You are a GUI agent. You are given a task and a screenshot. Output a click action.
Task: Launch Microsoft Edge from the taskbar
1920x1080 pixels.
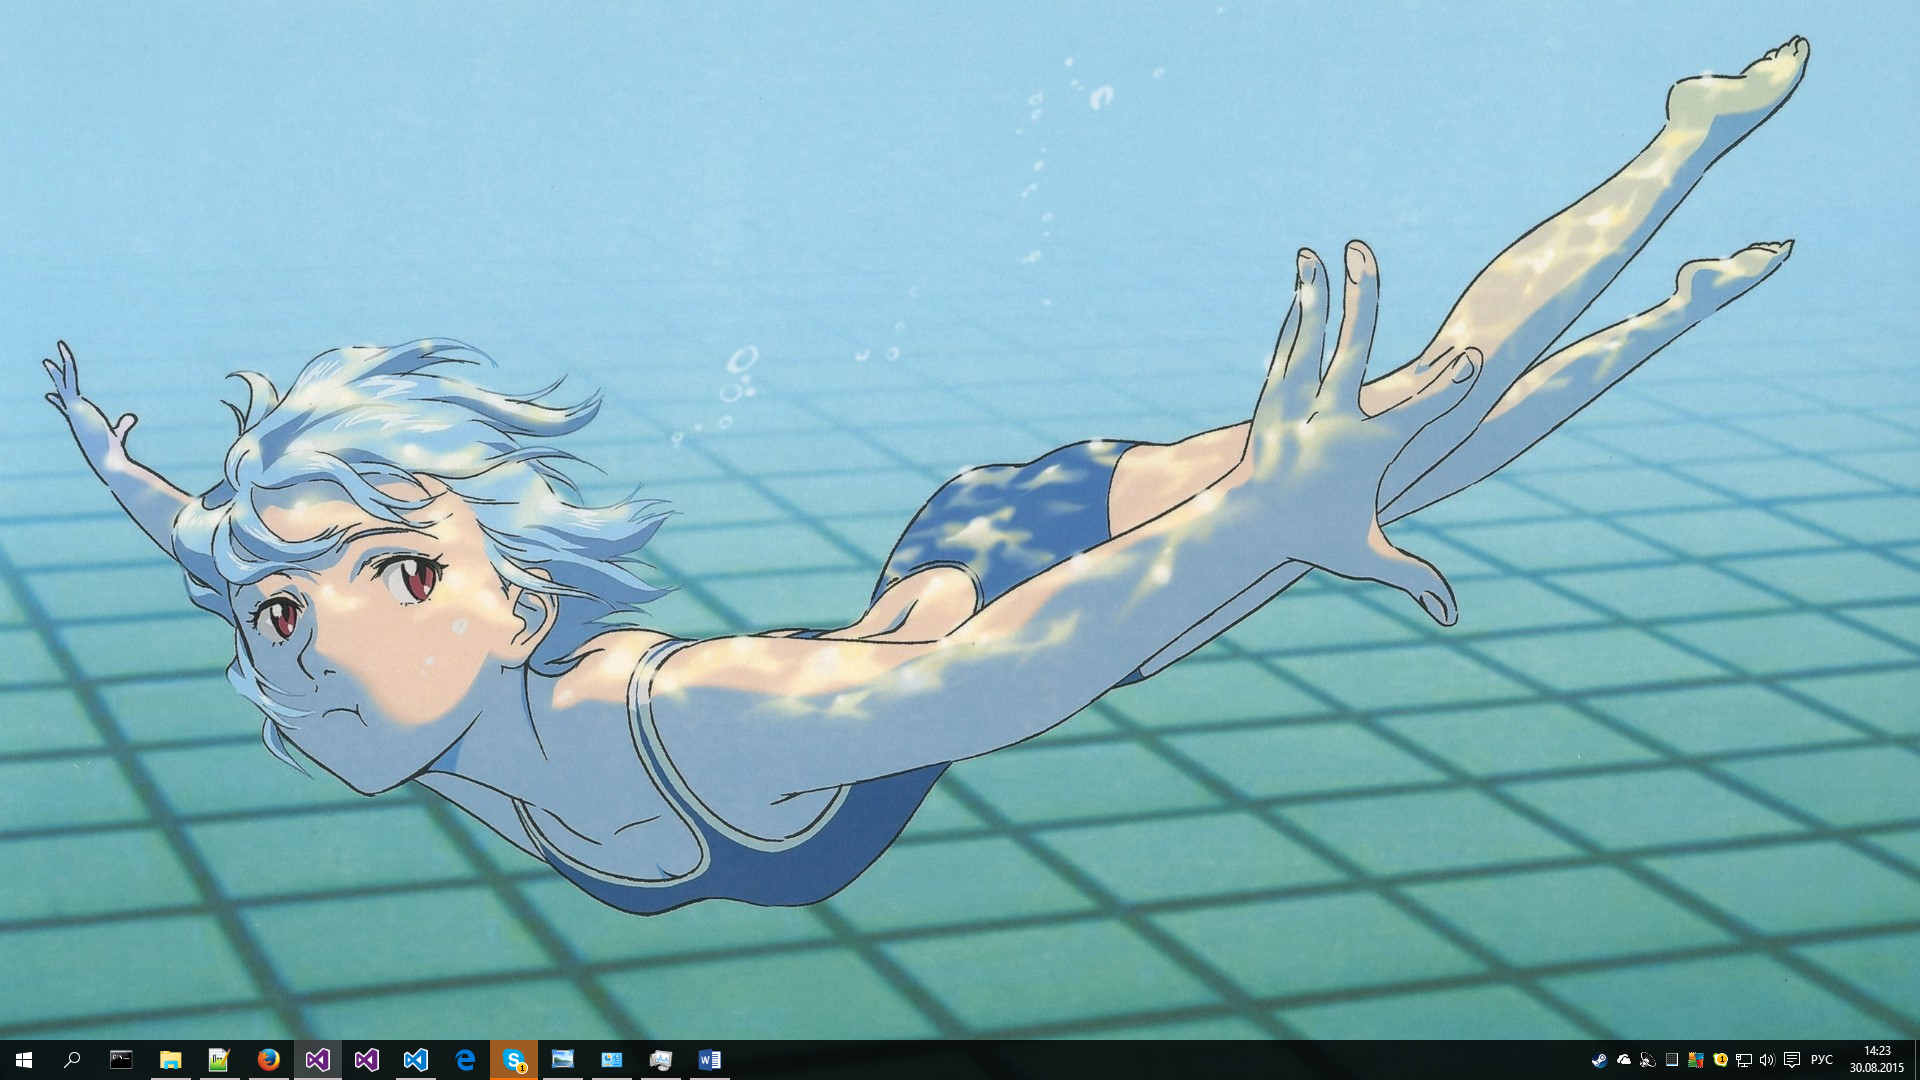pos(465,1060)
